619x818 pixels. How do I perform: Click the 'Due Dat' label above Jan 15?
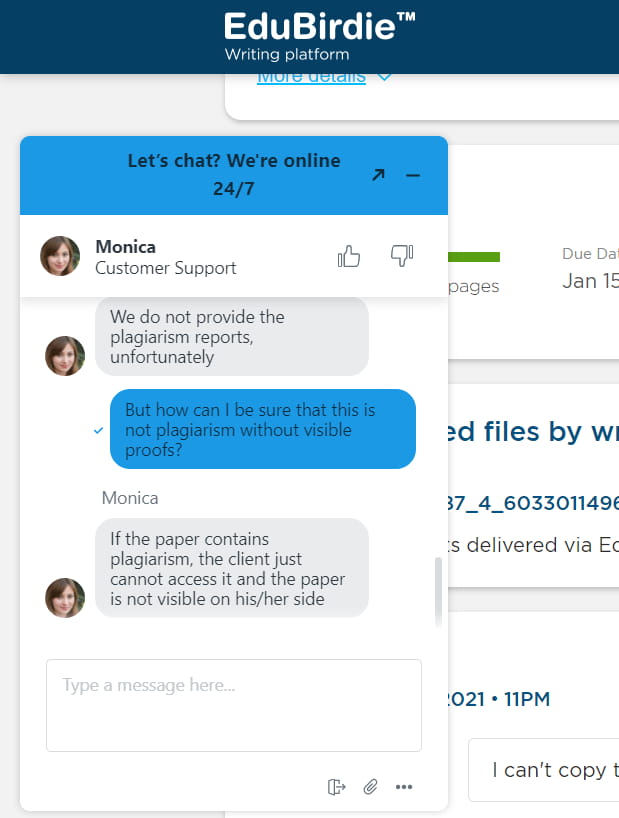click(590, 254)
